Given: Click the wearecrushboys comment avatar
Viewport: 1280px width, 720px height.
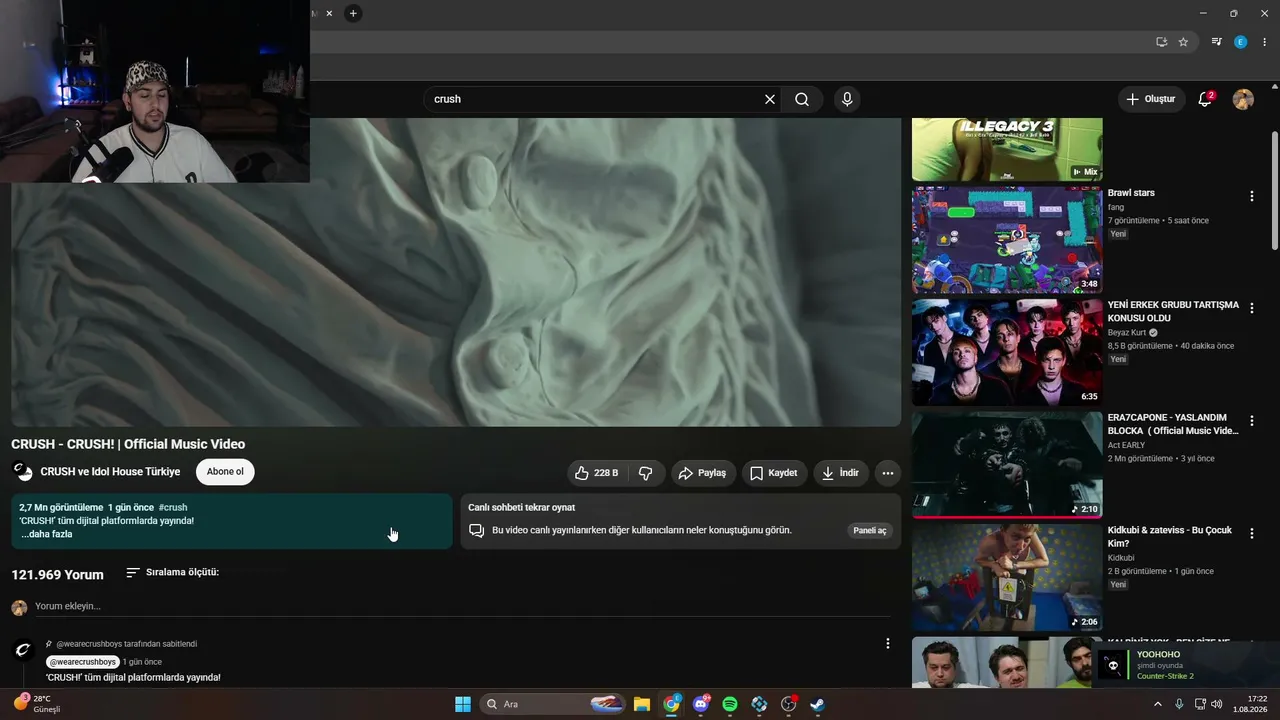Looking at the screenshot, I should click(x=22, y=650).
